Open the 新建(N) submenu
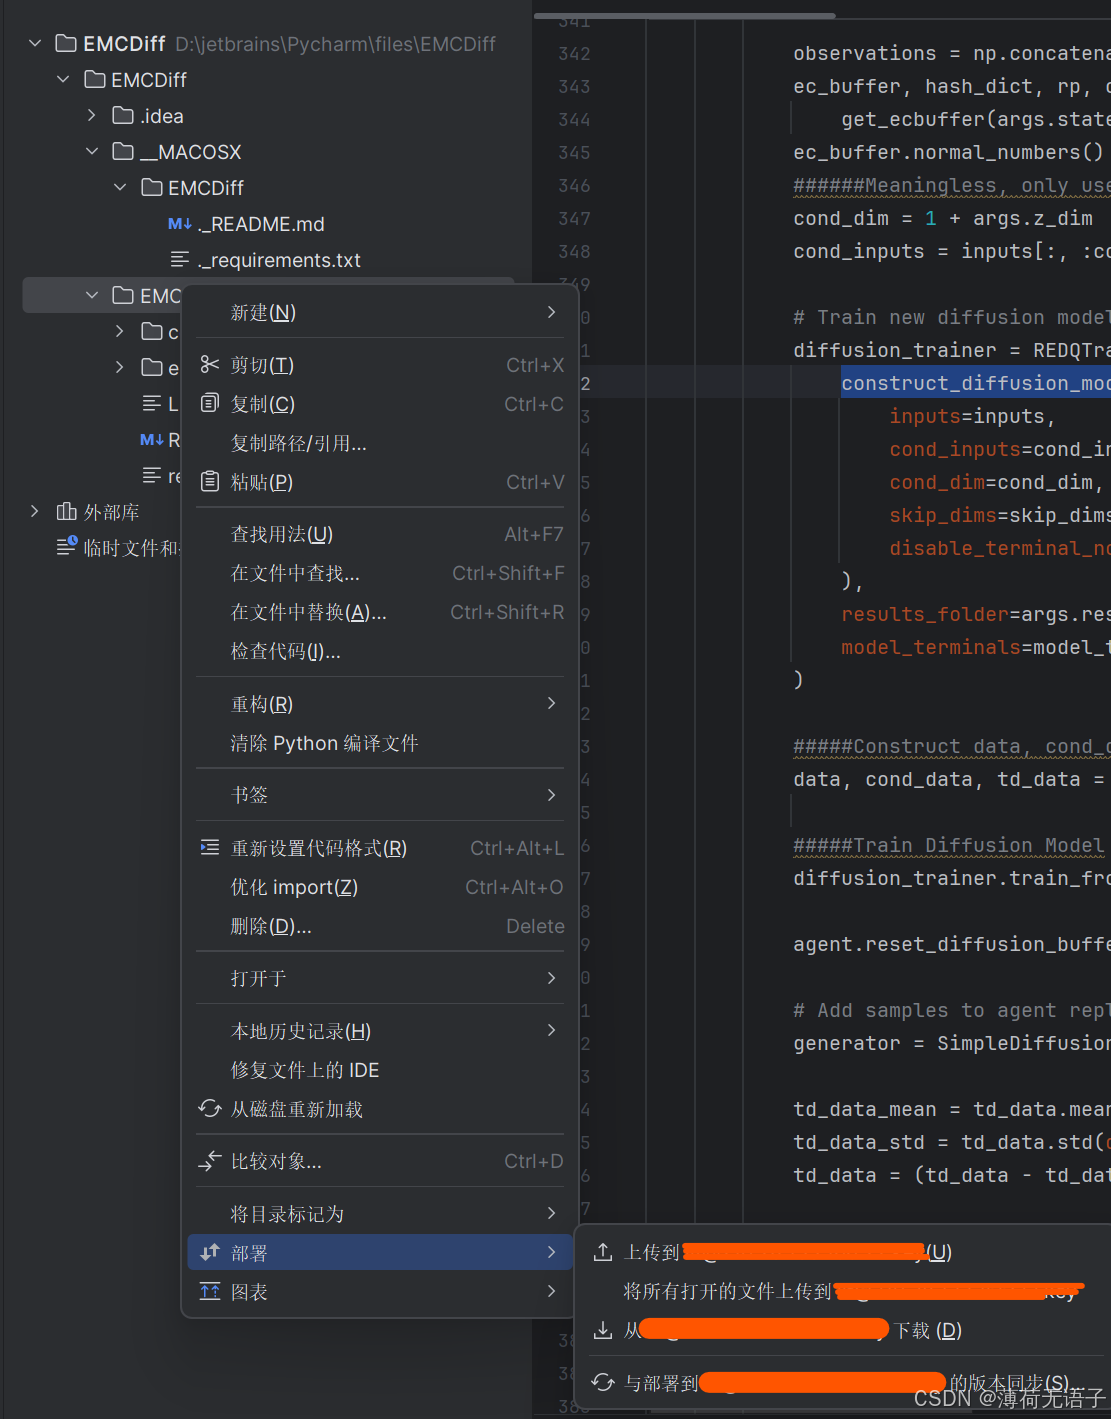 [x=380, y=312]
